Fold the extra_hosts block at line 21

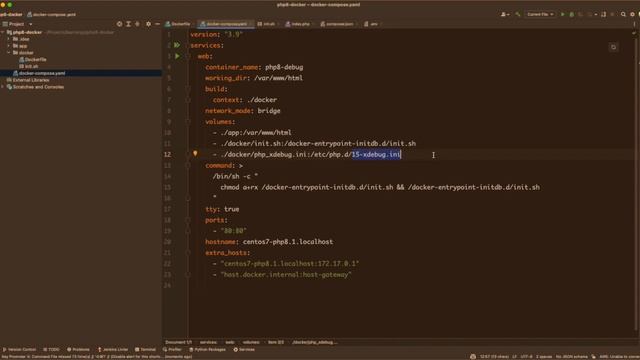[x=188, y=253]
